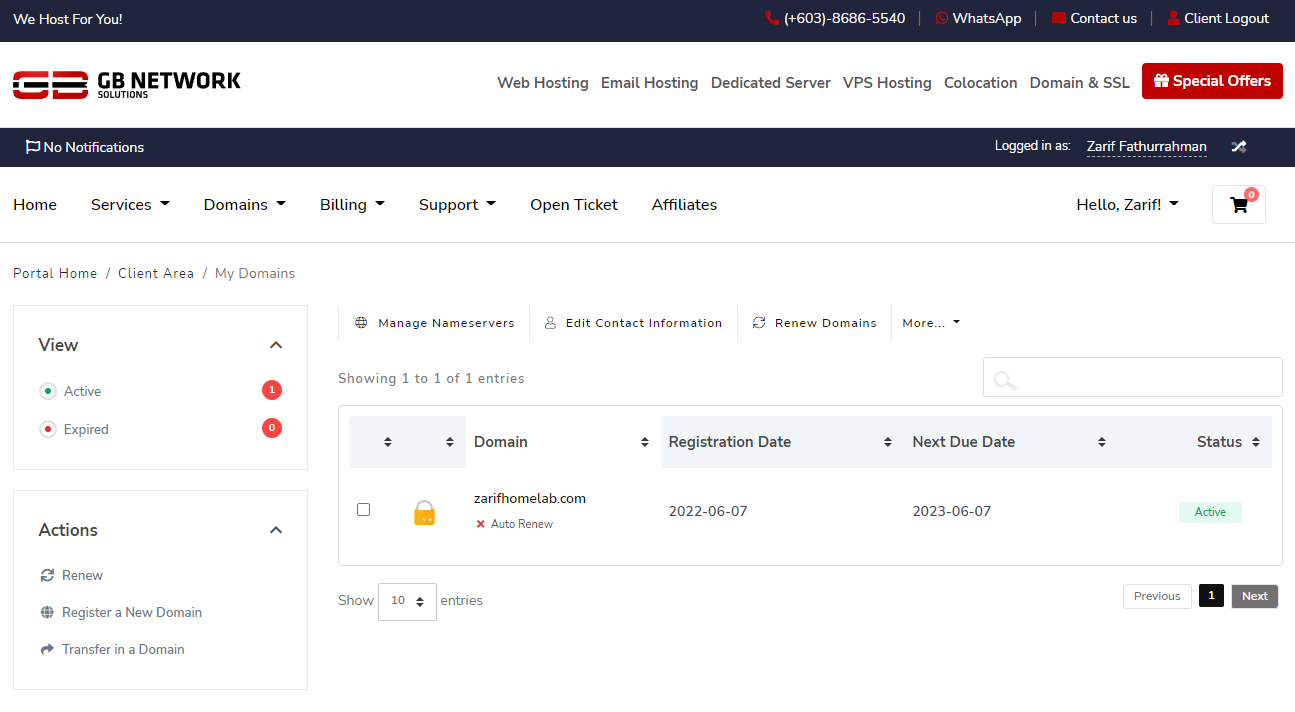This screenshot has width=1295, height=712.
Task: Expand the More... toolbar dropdown
Action: 930,323
